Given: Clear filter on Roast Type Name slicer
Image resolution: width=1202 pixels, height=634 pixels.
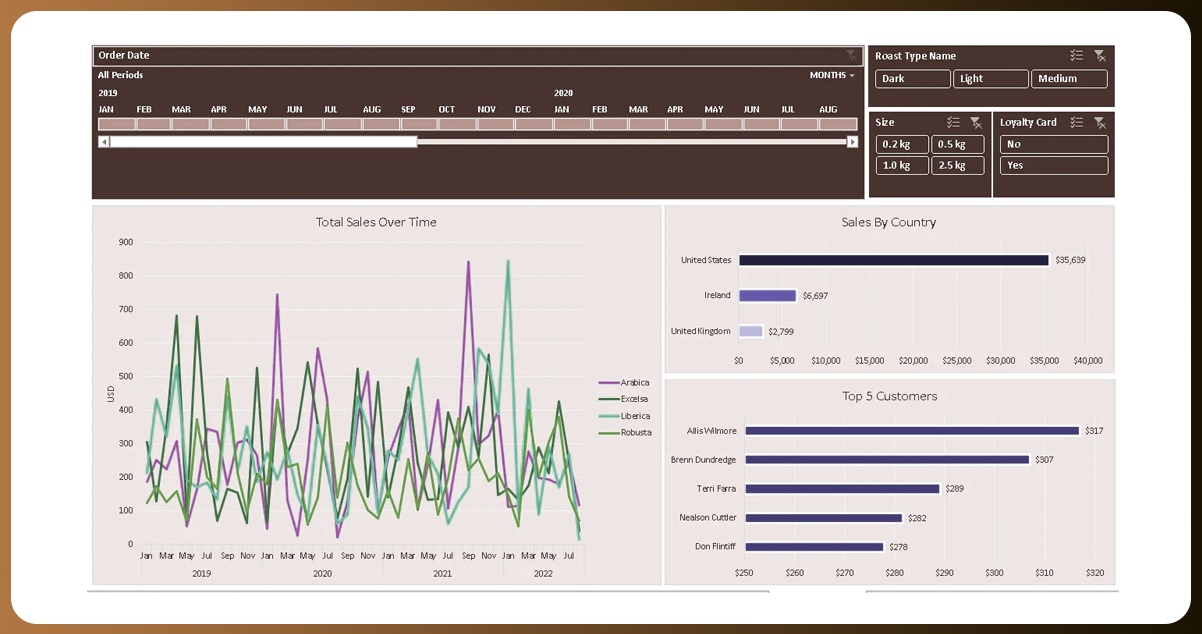Looking at the screenshot, I should tap(1100, 56).
